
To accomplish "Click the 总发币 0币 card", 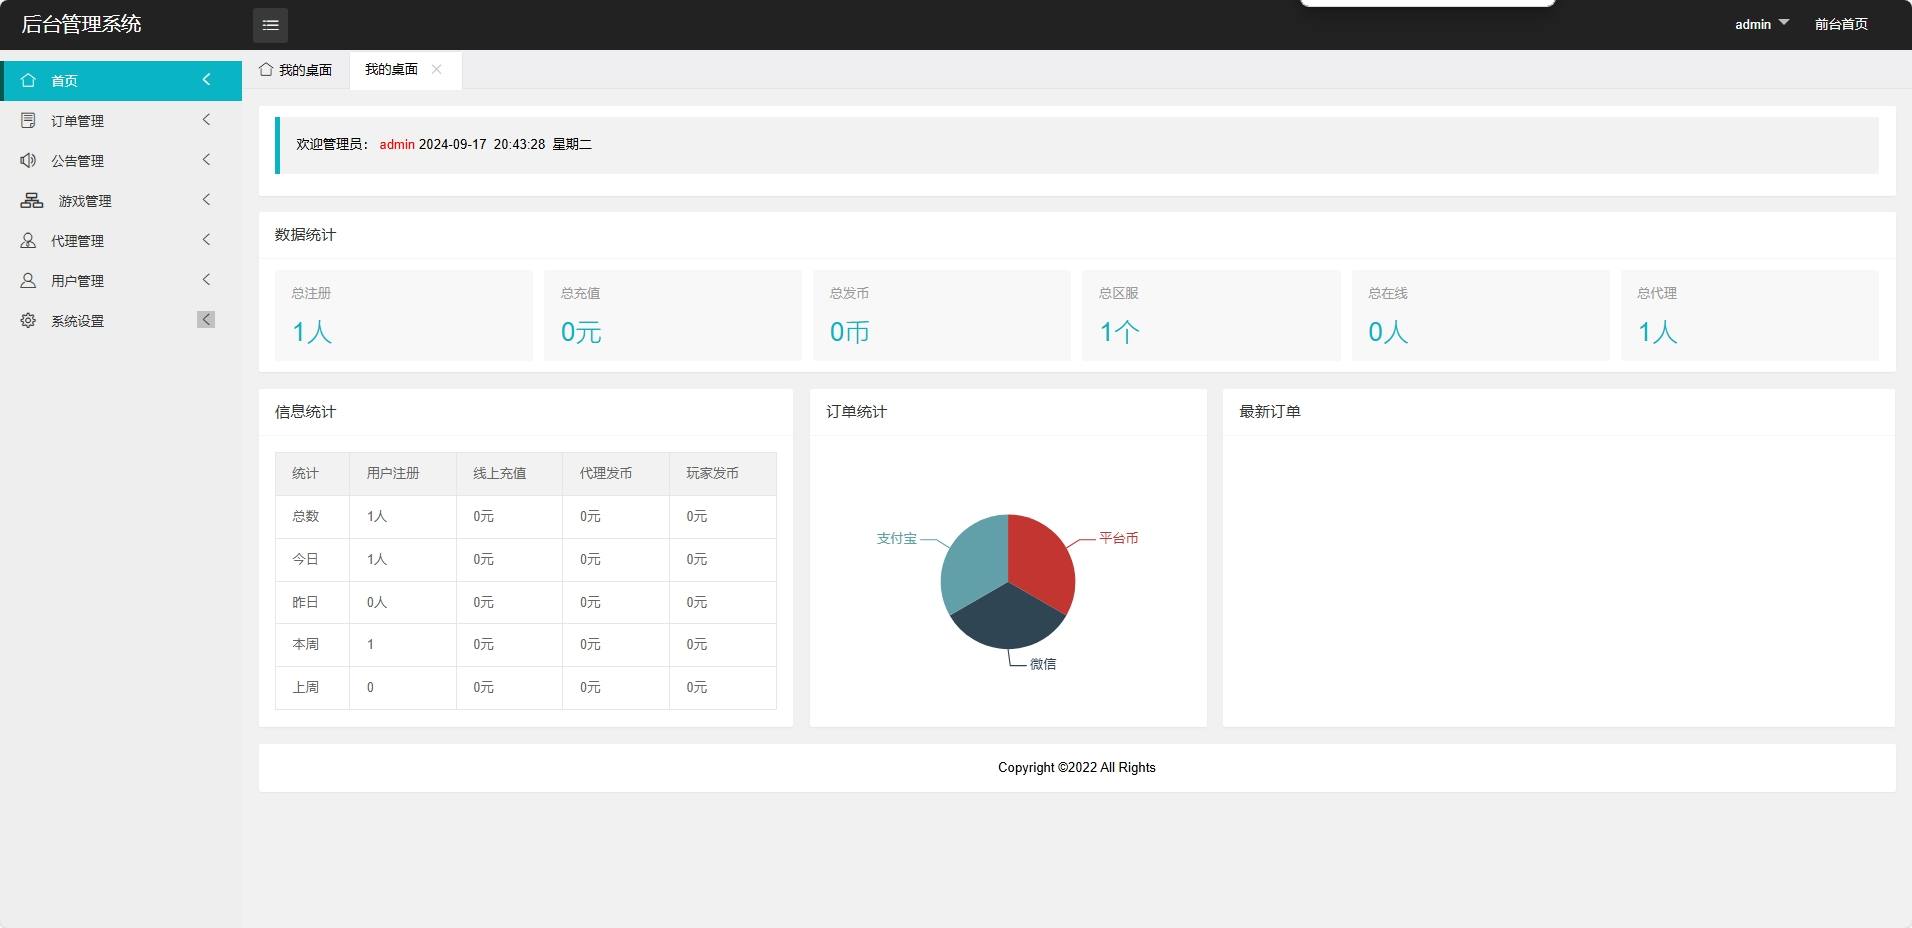I will (942, 315).
